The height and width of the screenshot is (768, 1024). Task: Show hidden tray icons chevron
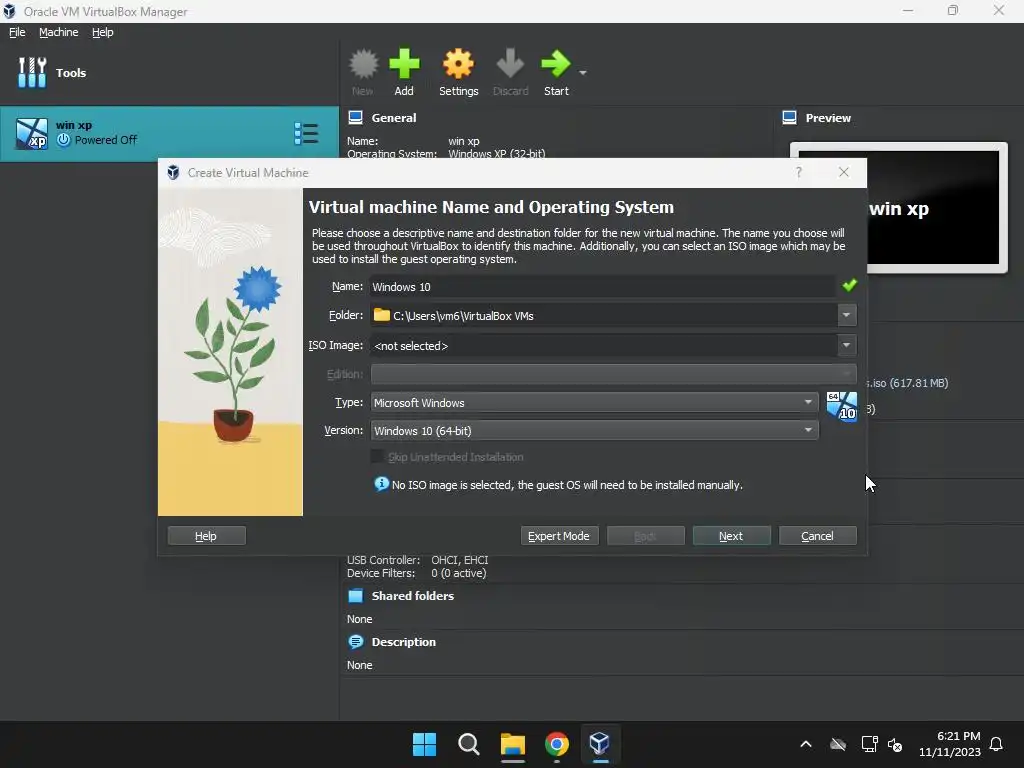806,744
